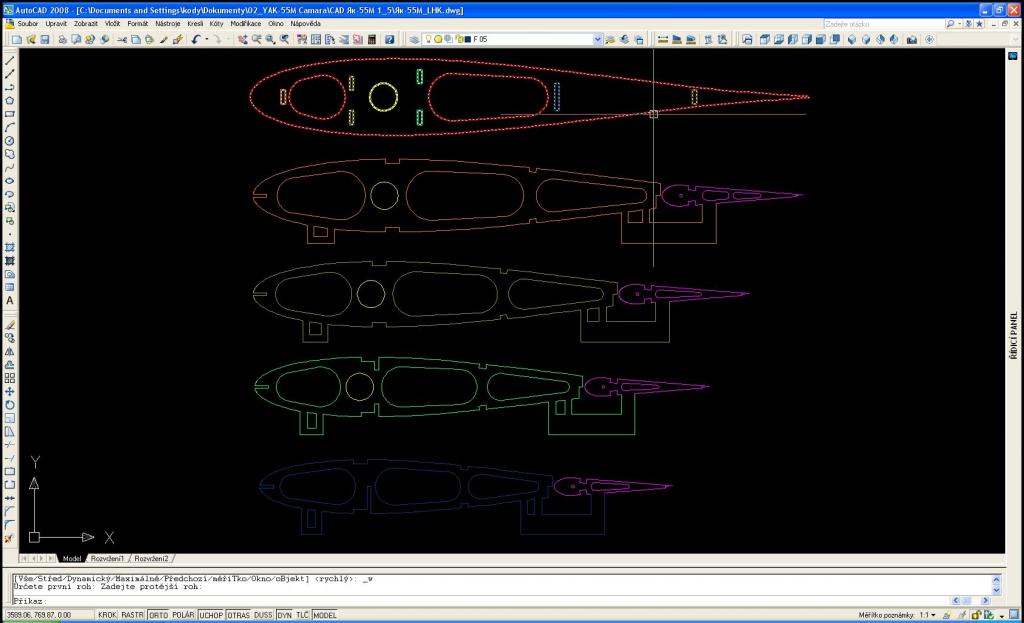1024x623 pixels.
Task: Open the Layer Properties Manager icon
Action: 415,40
